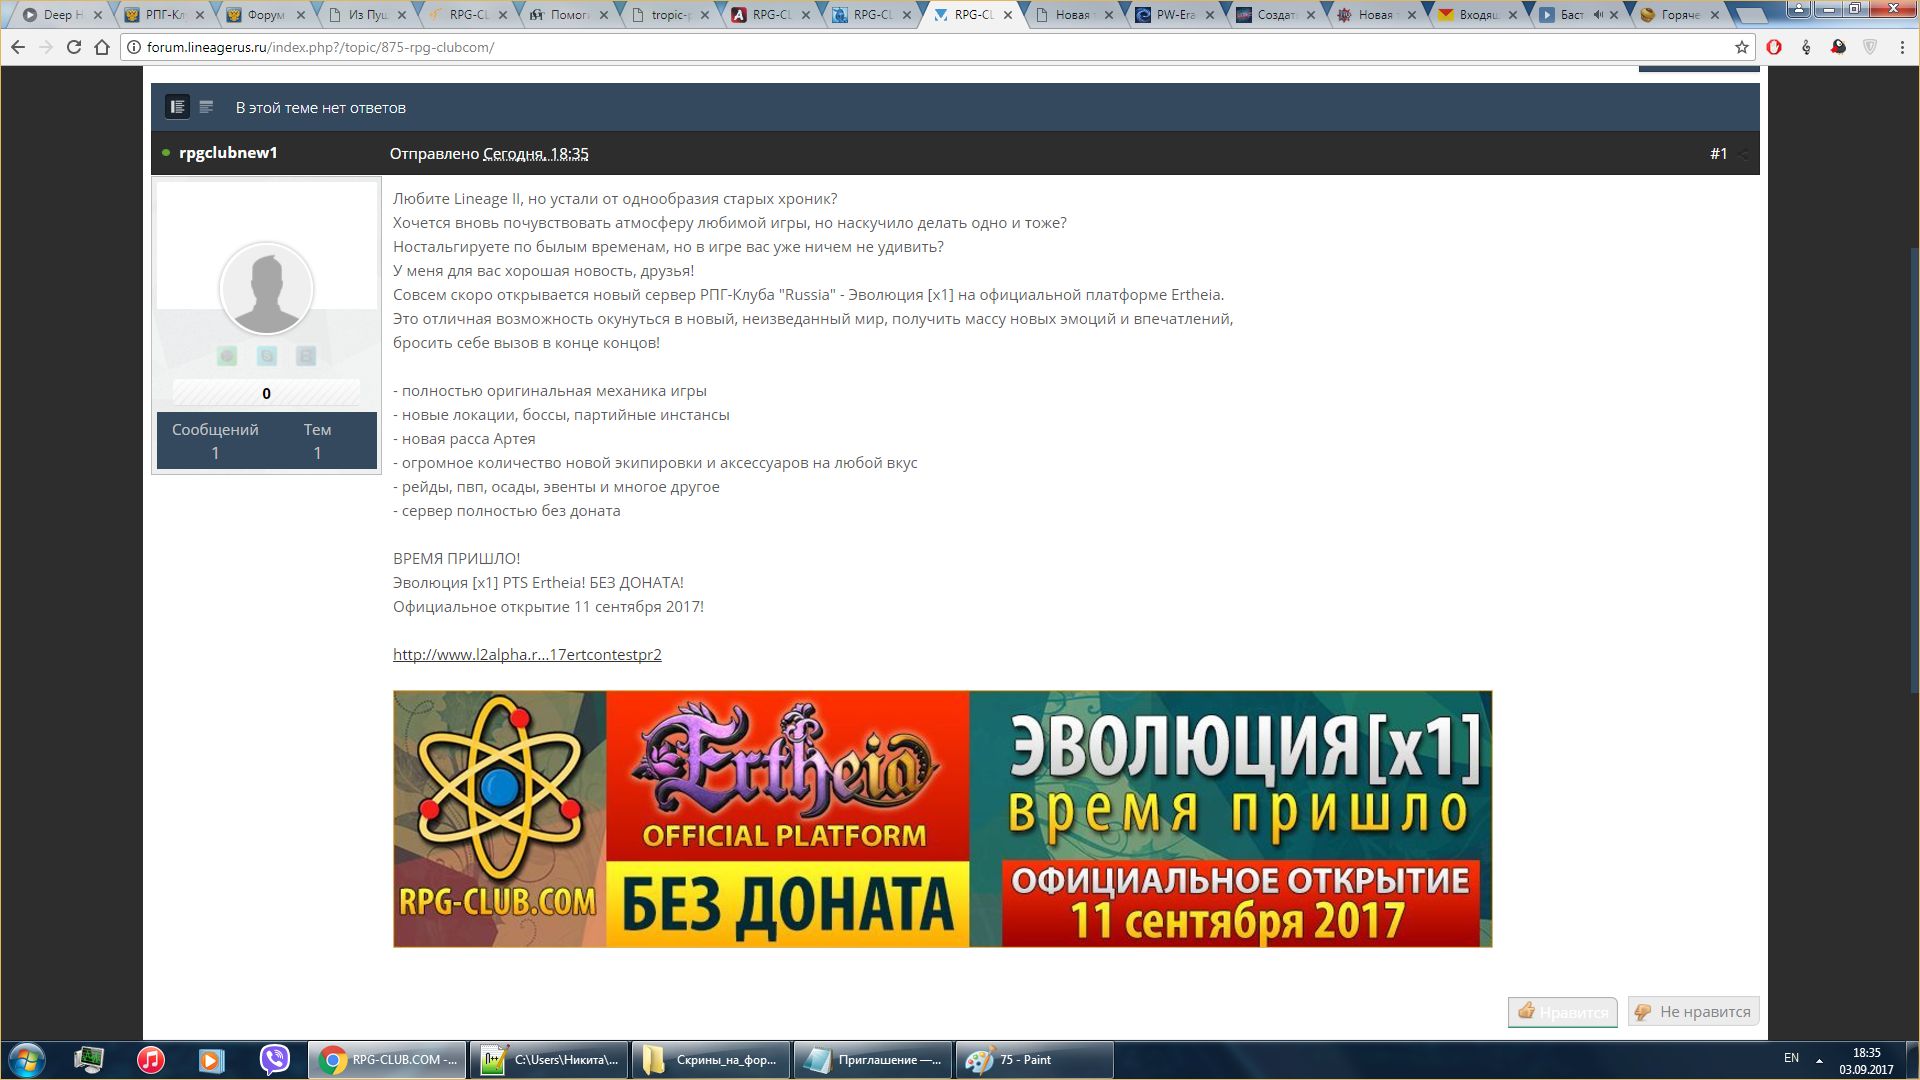Open Скрины_на_фор folder in taskbar
The width and height of the screenshot is (1920, 1080).
click(x=711, y=1060)
